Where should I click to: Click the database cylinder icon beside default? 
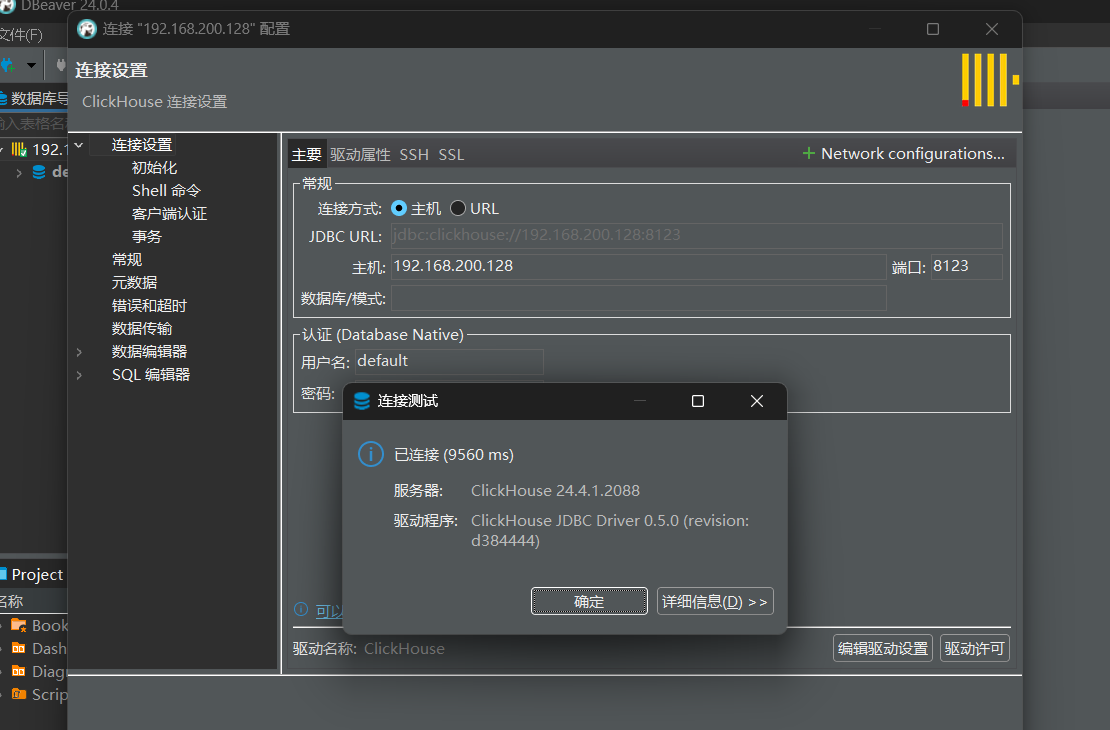coord(39,172)
